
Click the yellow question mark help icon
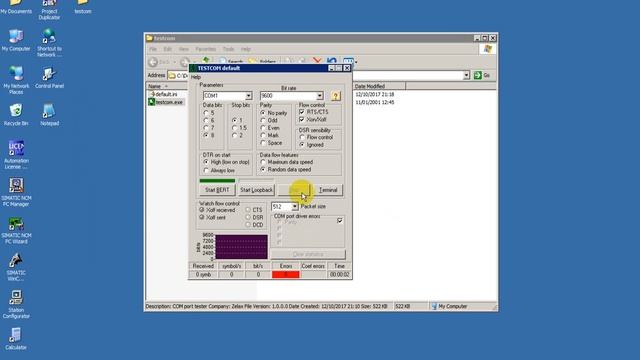(336, 96)
